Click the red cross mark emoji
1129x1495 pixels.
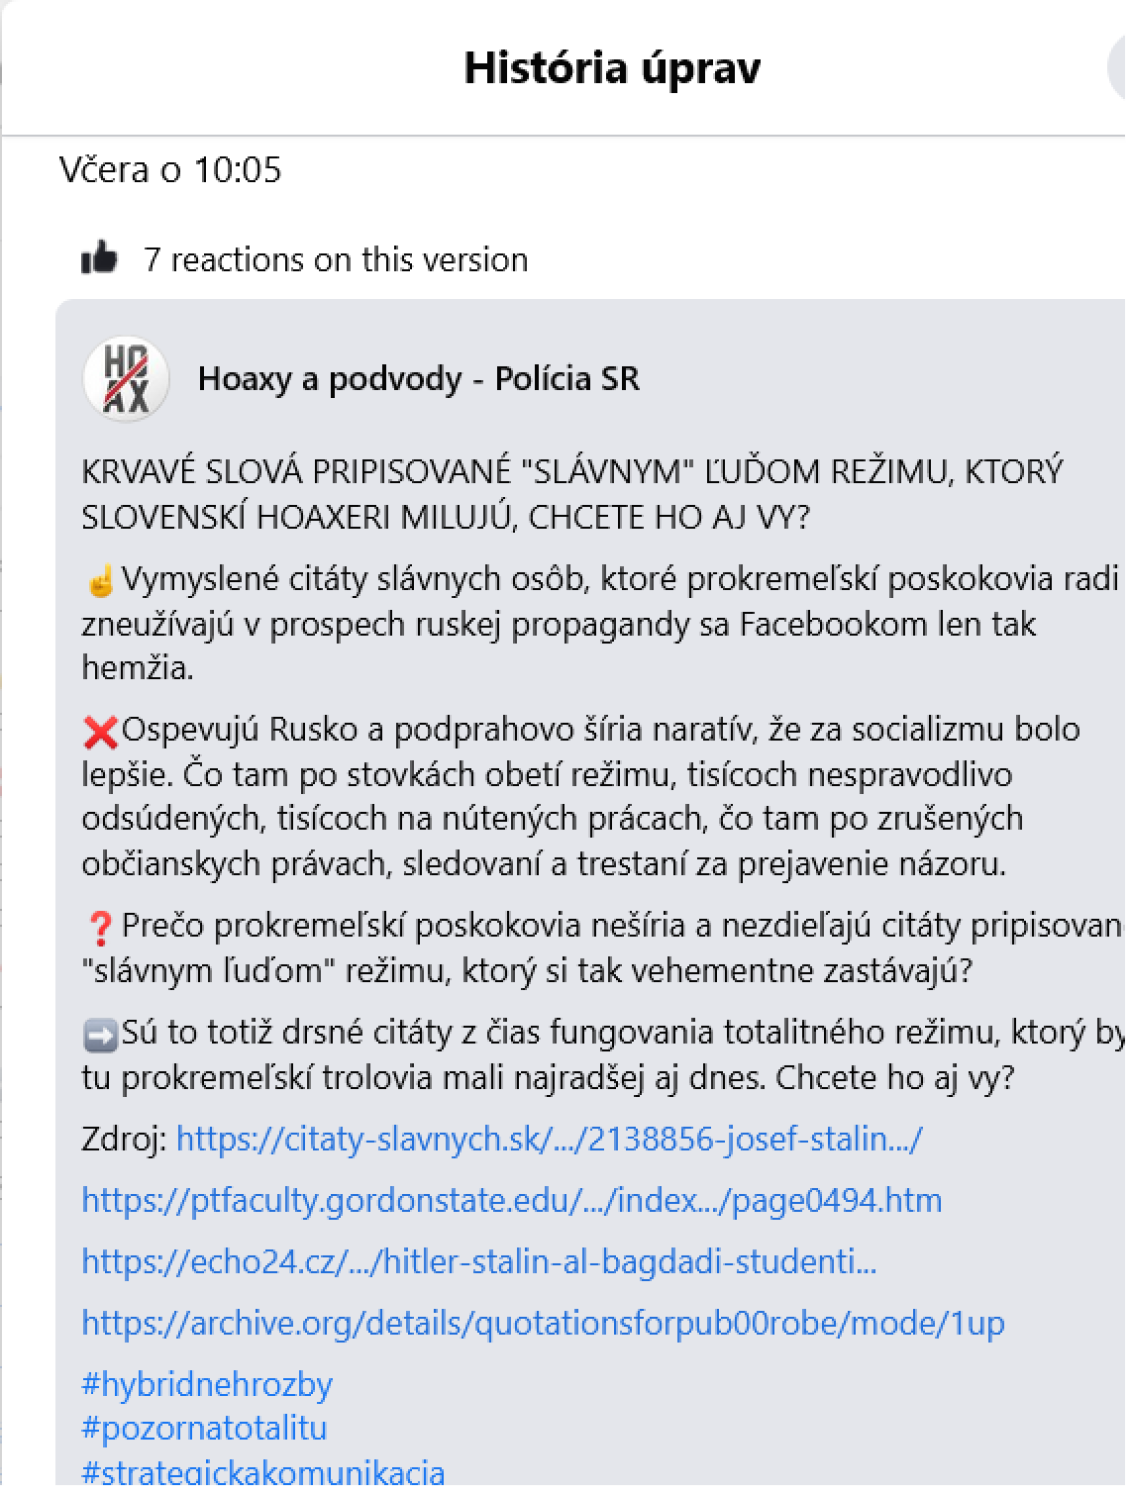100,732
